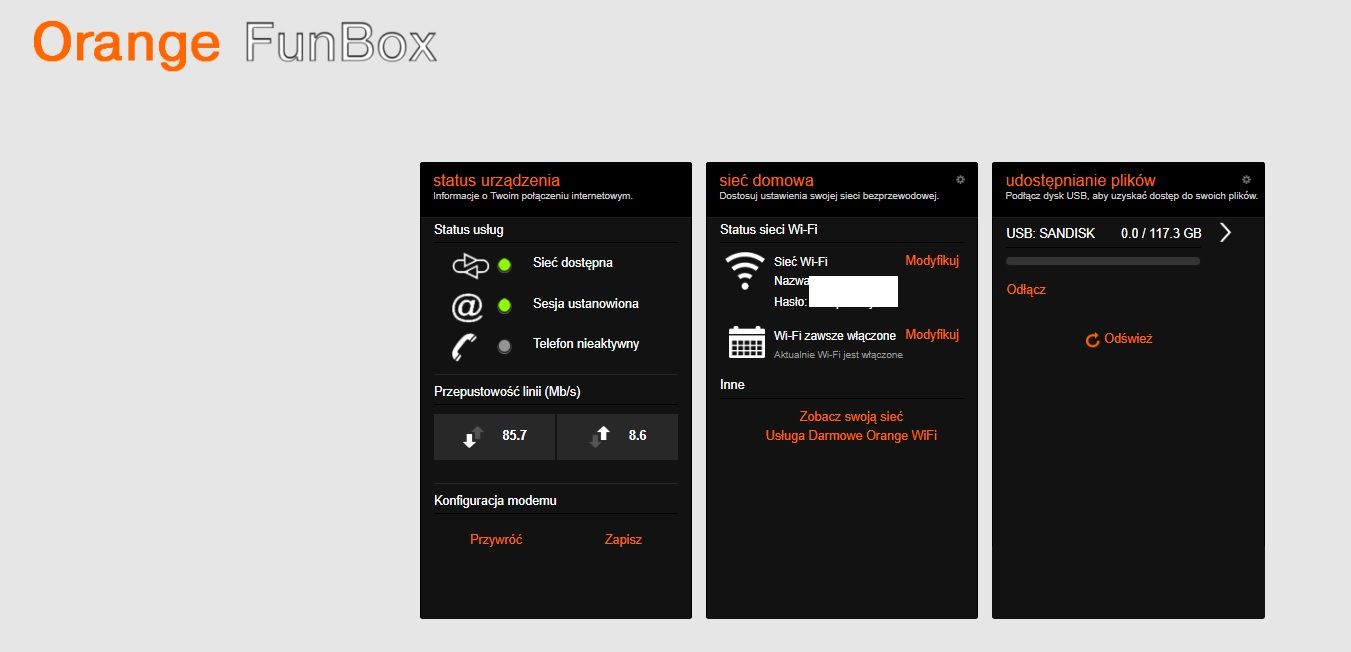Viewport: 1351px width, 652px height.
Task: Click the download speed arrow icon
Action: click(474, 436)
